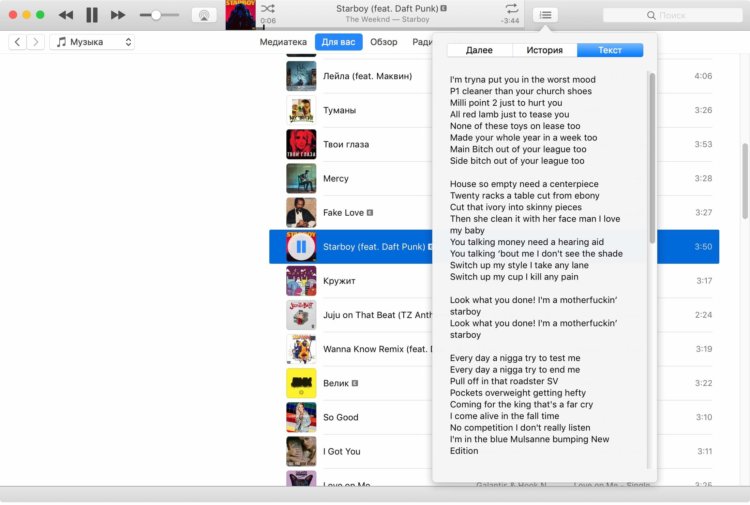750x505 pixels.
Task: Skip to next track with fast-forward
Action: point(118,15)
